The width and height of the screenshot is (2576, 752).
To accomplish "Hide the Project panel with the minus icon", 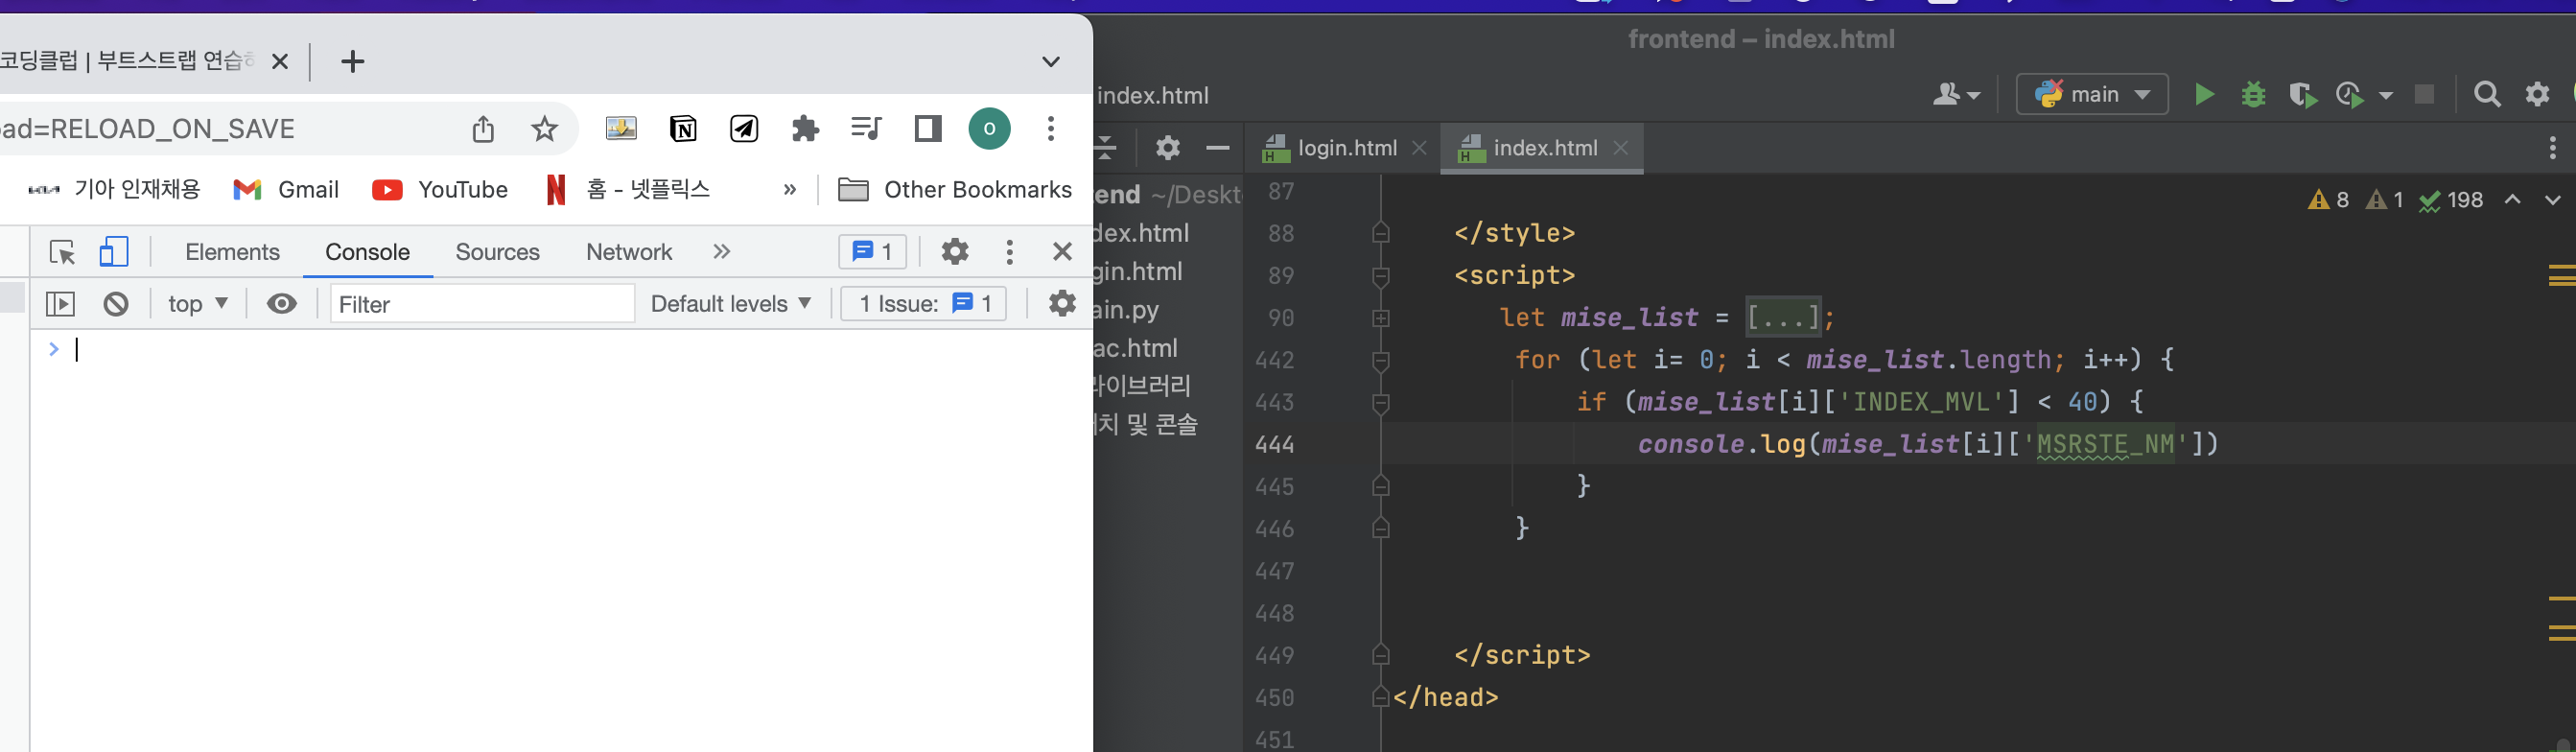I will (1217, 148).
